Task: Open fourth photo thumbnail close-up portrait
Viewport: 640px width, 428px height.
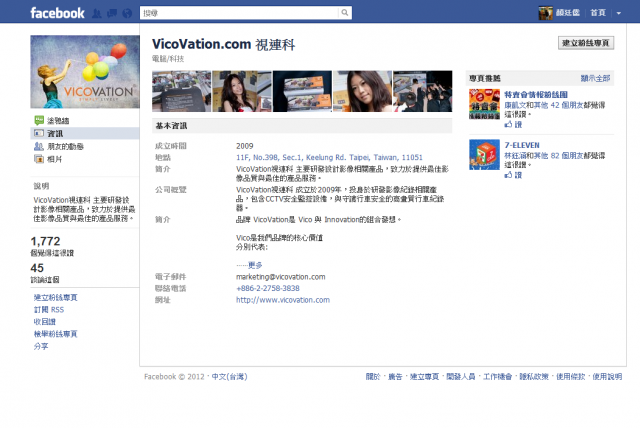Action: click(x=362, y=91)
